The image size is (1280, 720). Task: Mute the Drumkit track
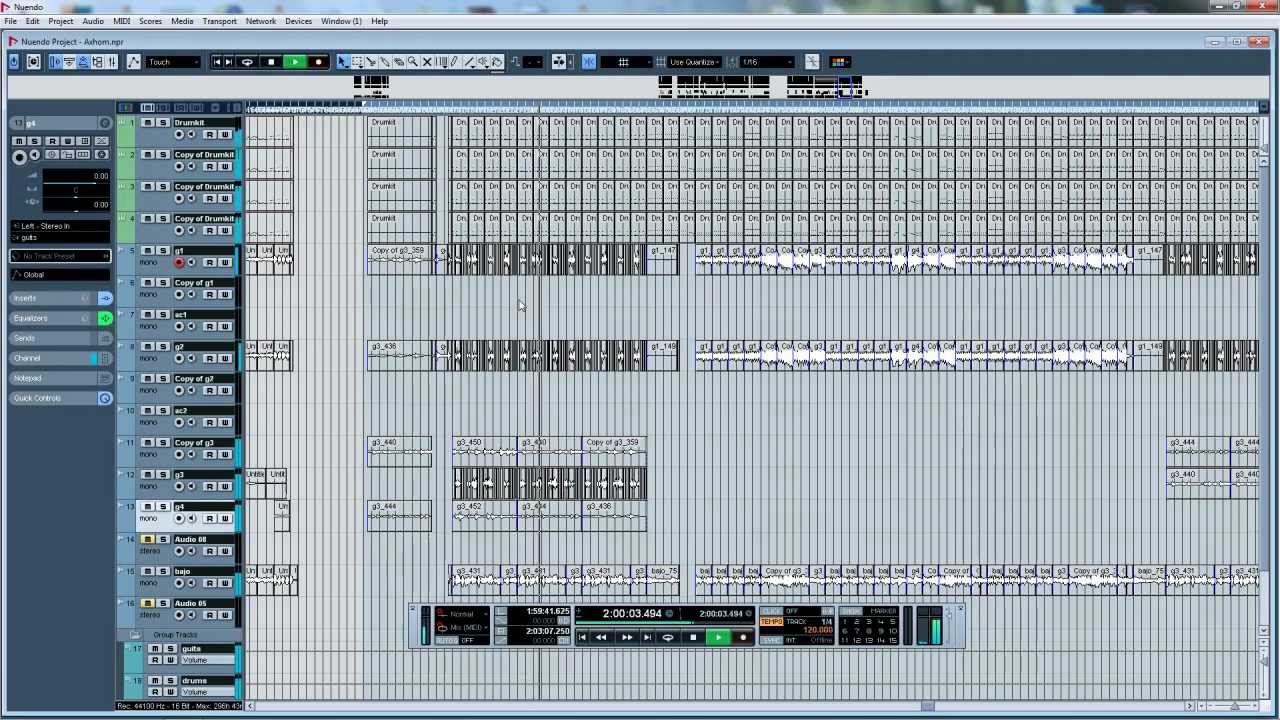point(147,123)
